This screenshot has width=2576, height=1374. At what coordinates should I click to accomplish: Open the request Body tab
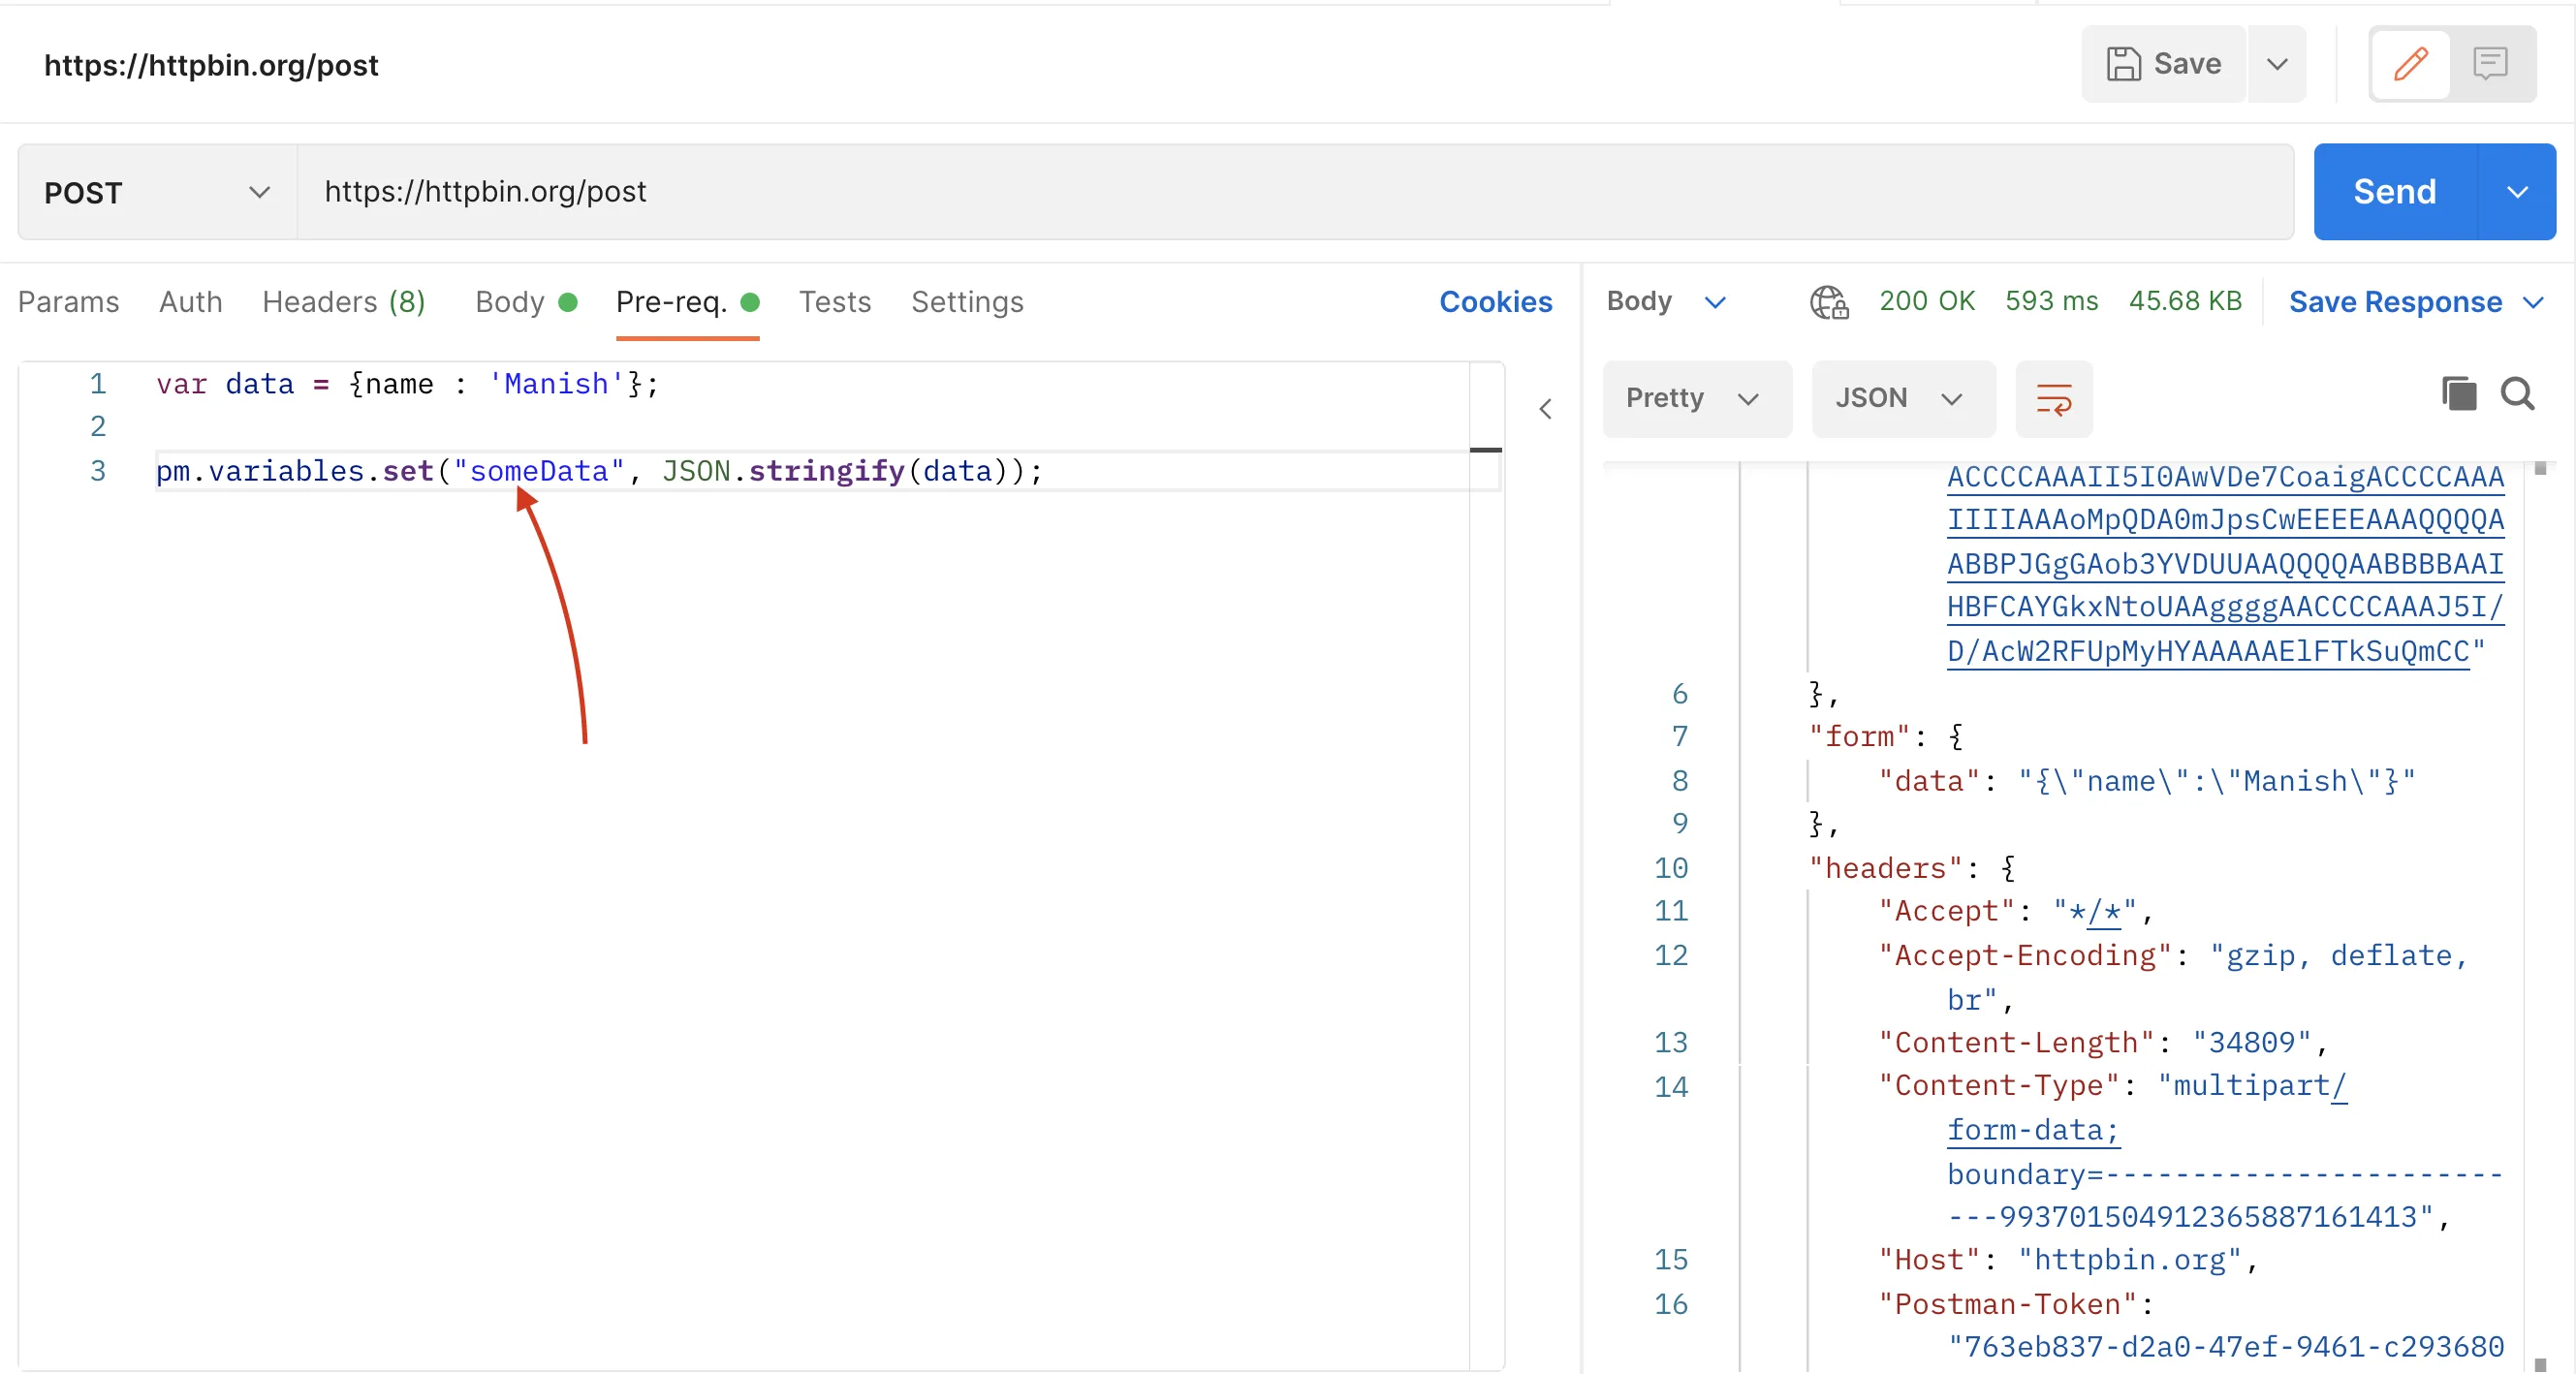click(x=509, y=302)
